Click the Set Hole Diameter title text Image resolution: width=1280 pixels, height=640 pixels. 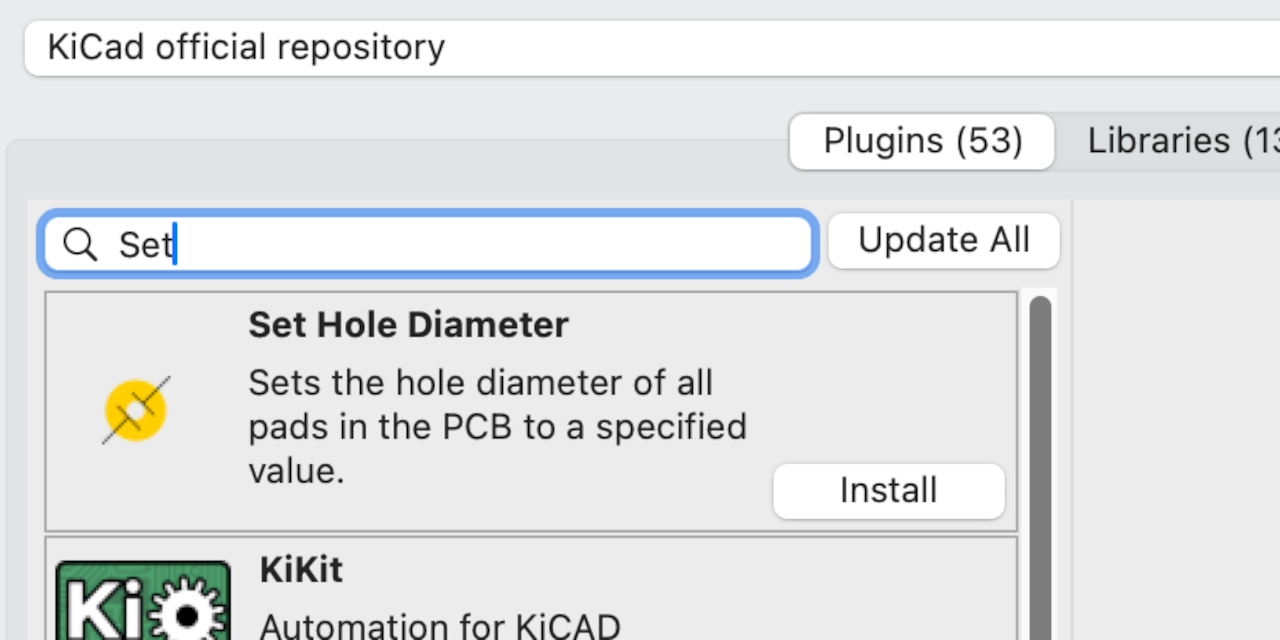[408, 324]
